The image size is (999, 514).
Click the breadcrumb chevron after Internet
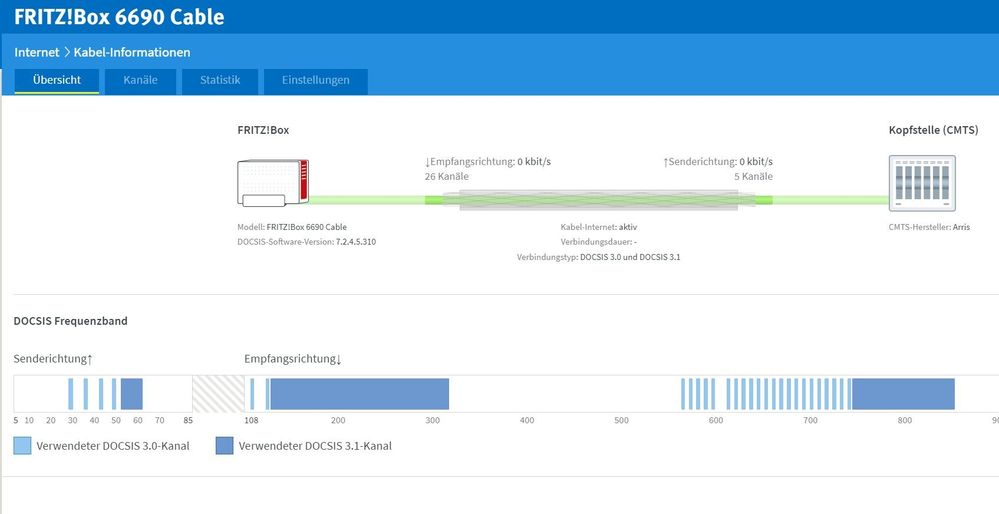click(x=66, y=52)
